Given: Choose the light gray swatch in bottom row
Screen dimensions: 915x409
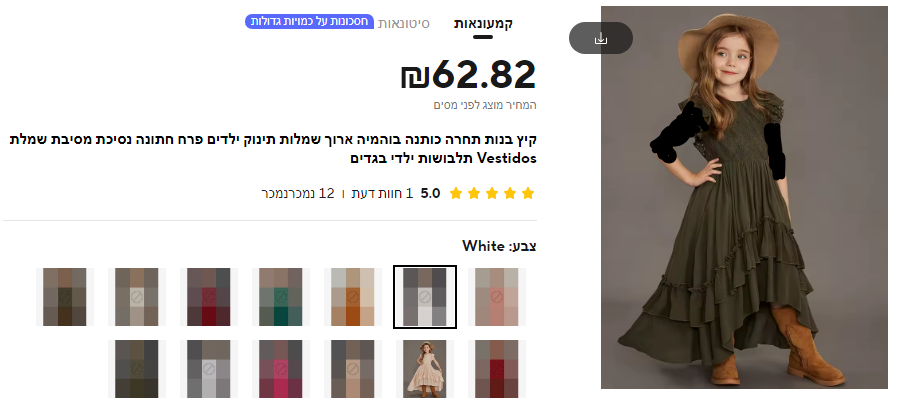Looking at the screenshot, I should [209, 369].
